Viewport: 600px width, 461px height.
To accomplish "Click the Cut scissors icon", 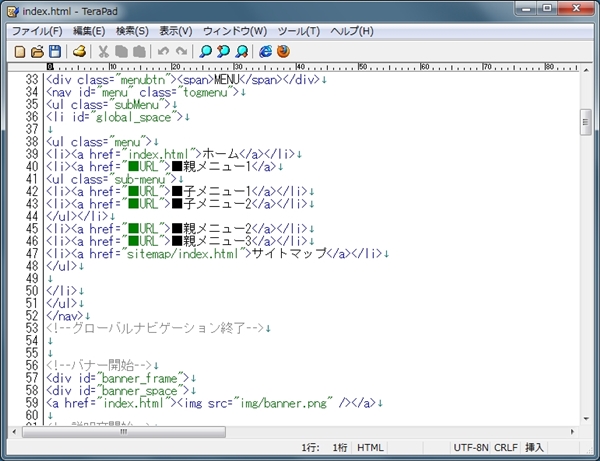I will pos(103,52).
